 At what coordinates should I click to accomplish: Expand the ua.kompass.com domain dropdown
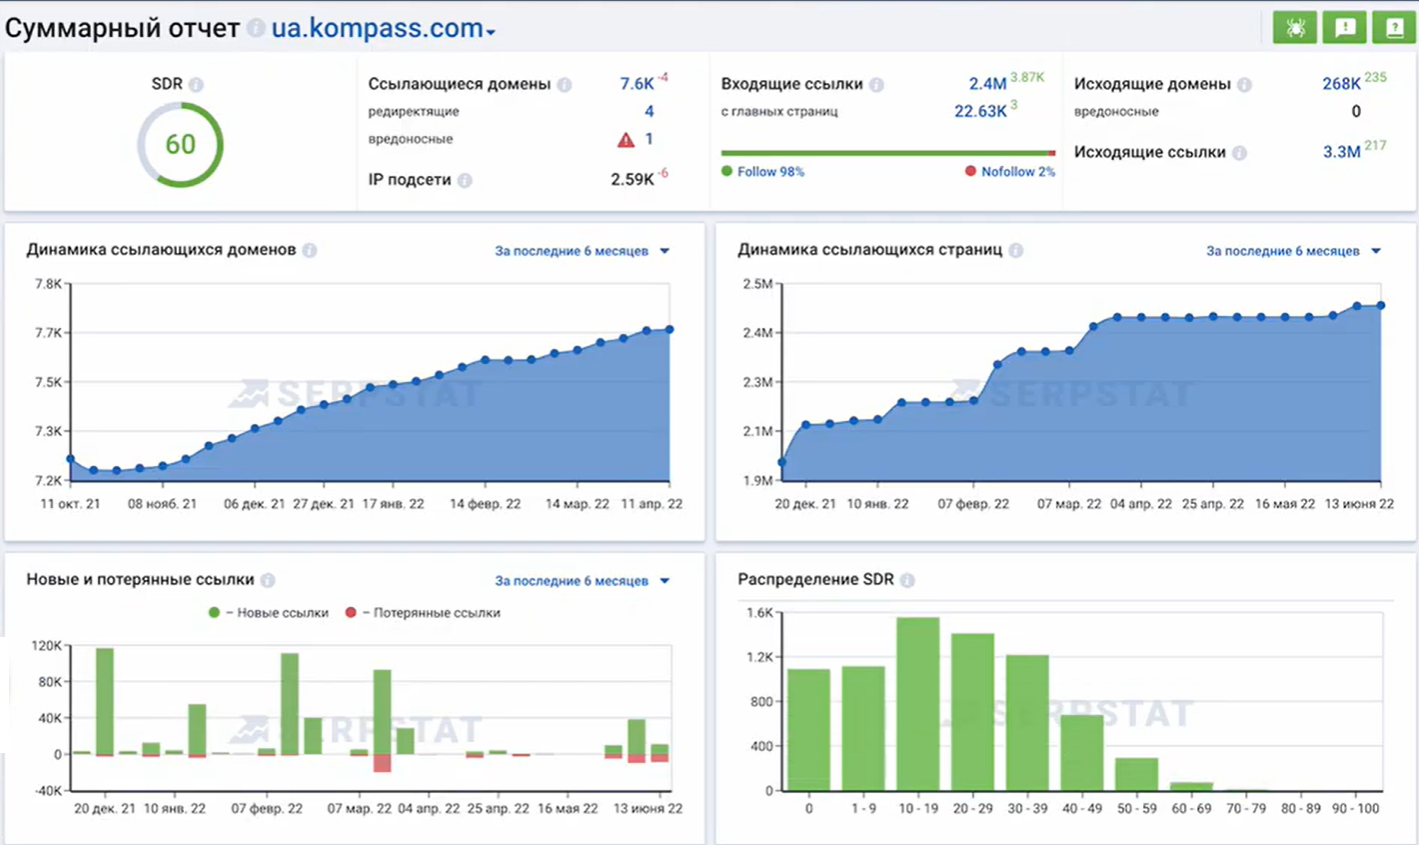click(x=384, y=29)
